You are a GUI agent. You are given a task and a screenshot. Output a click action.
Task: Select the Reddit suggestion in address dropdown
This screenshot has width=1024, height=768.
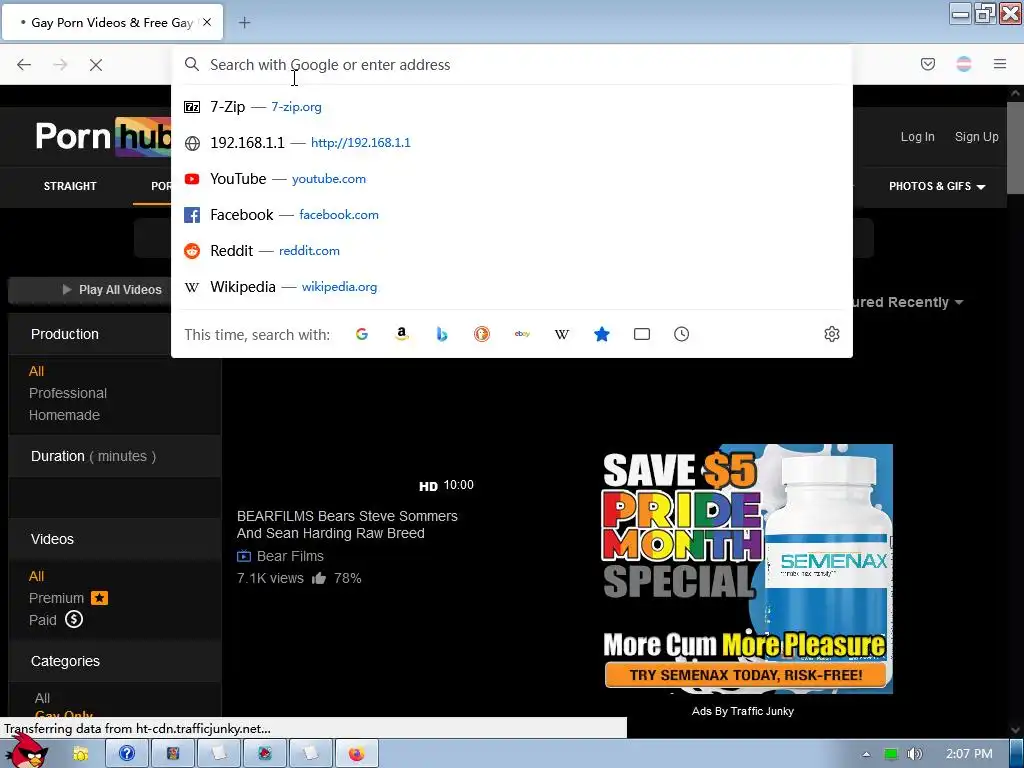tap(511, 250)
